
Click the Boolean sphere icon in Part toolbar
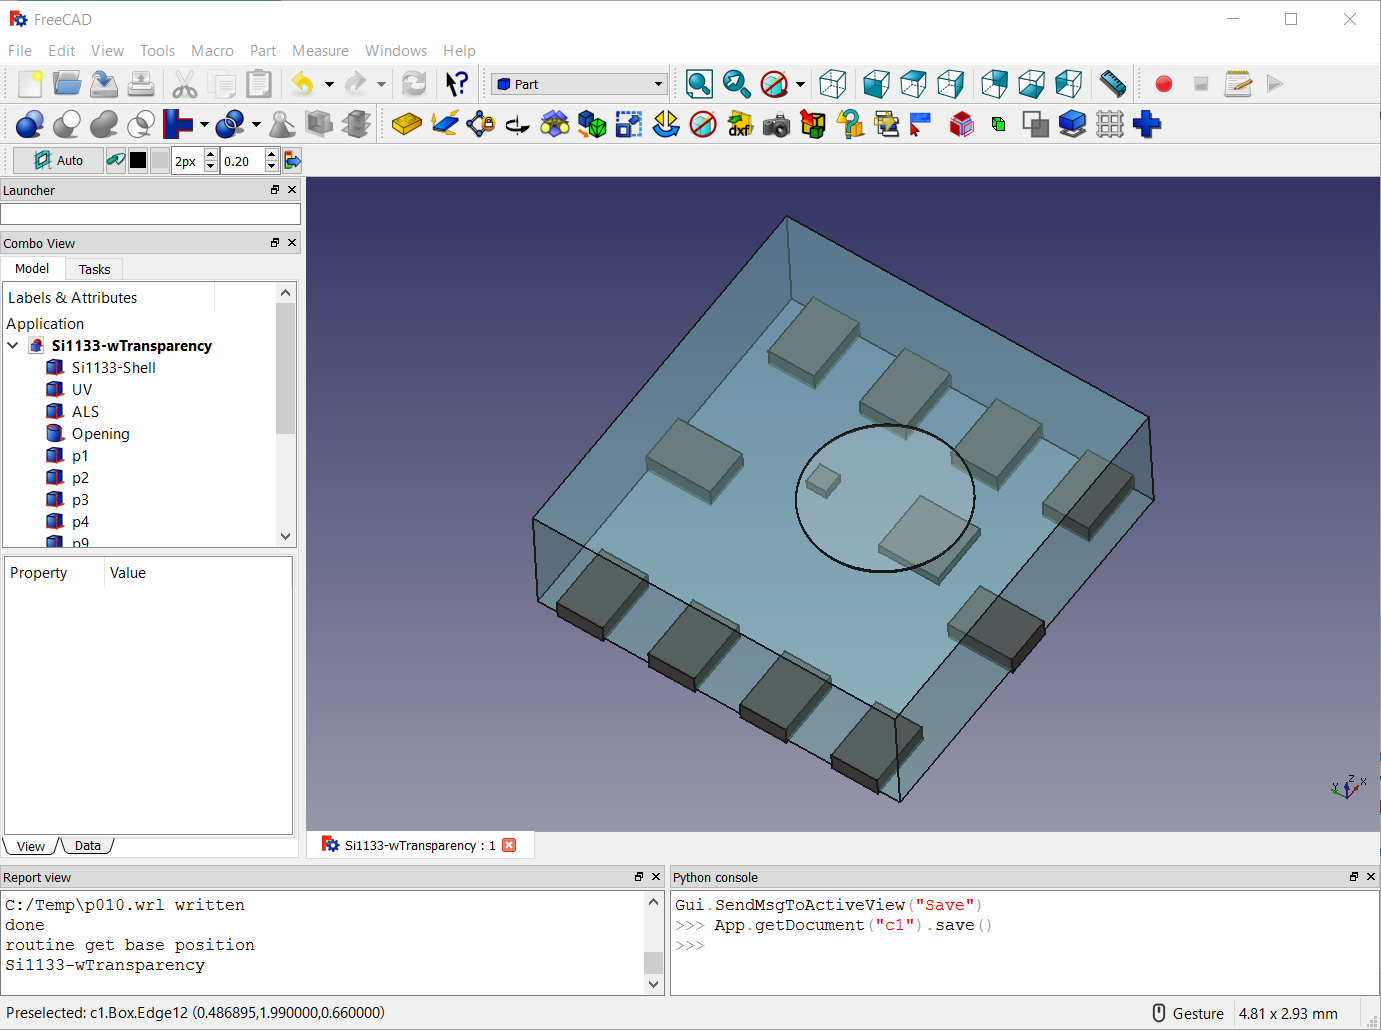pos(30,124)
